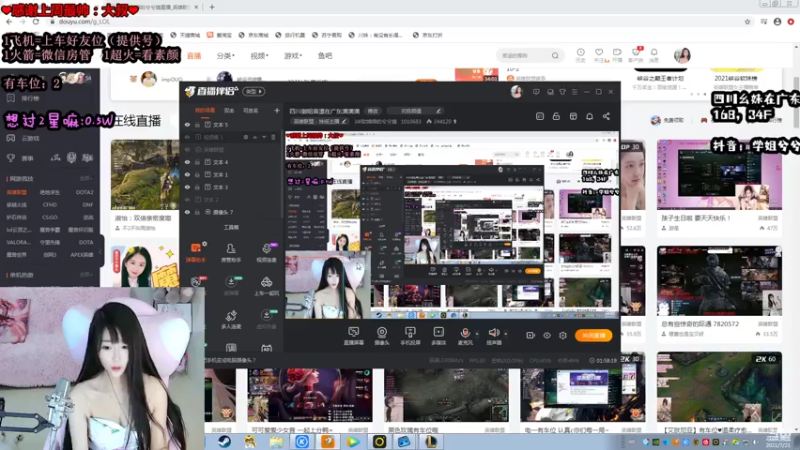Open 上车一起玩 tool

point(266,286)
